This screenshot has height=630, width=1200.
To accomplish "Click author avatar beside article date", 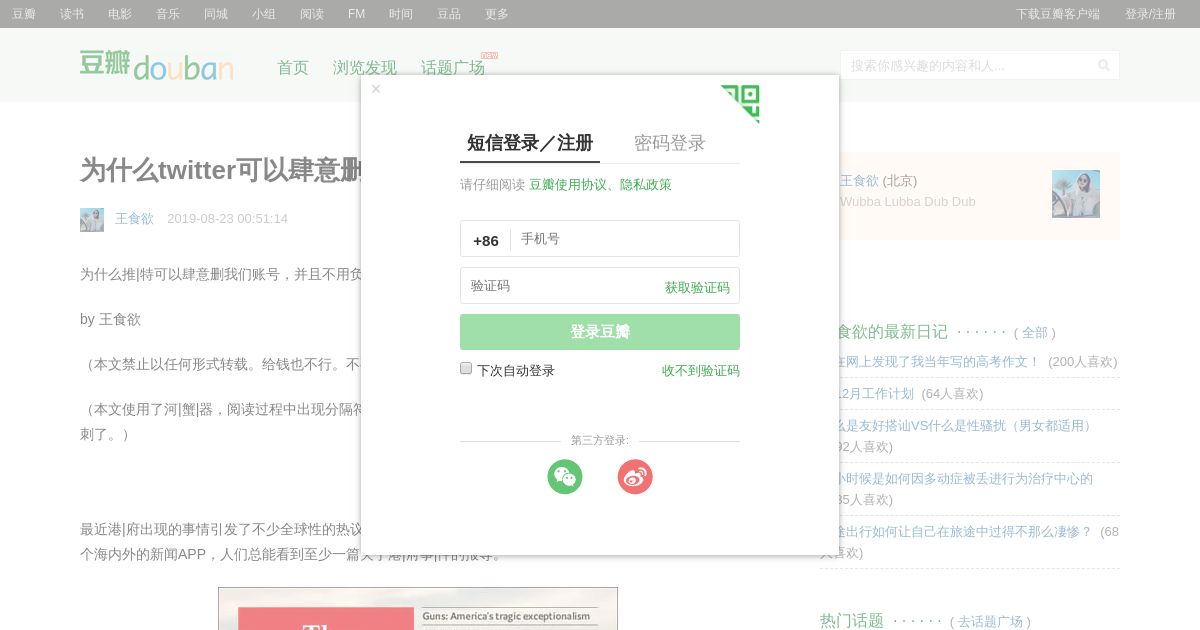I will click(x=92, y=220).
